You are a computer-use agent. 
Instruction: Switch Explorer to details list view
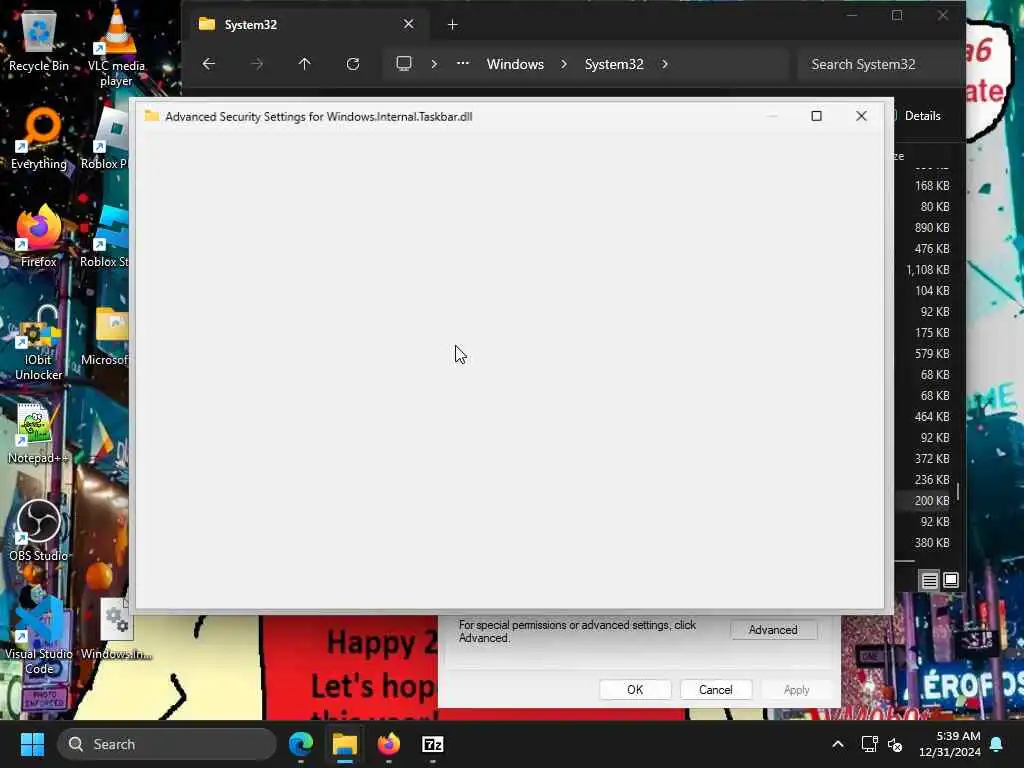[x=929, y=580]
